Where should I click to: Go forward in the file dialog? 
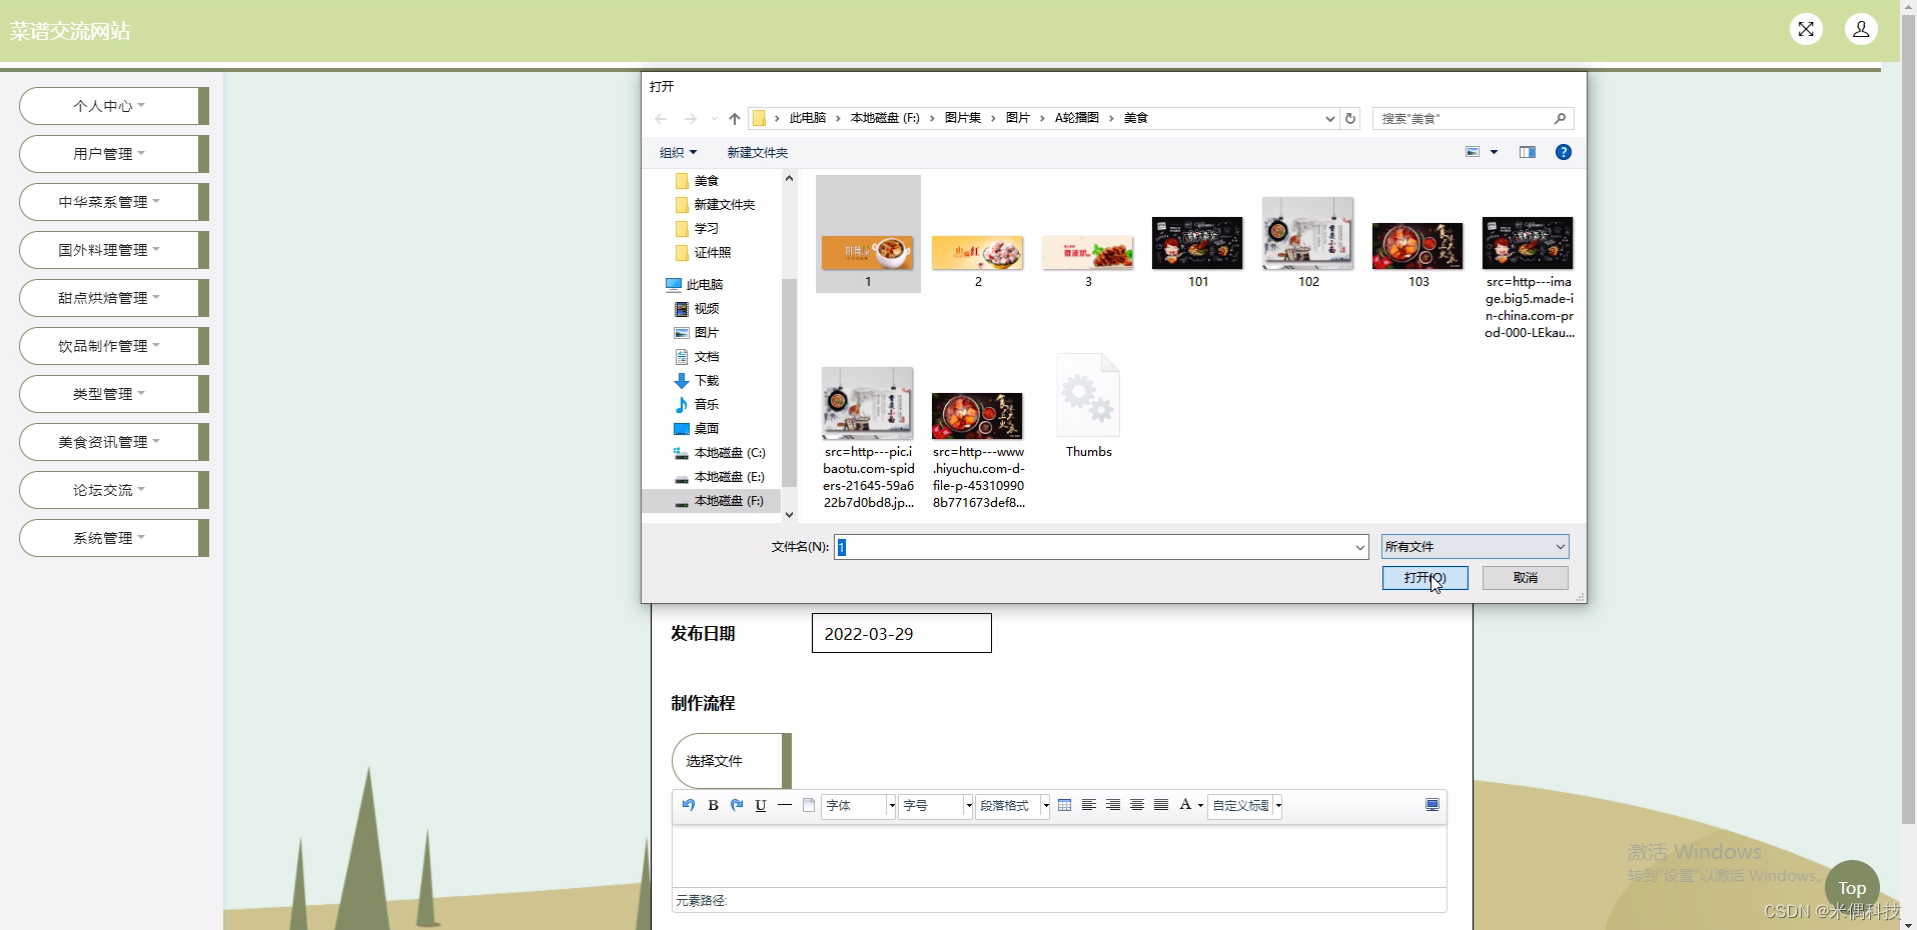tap(690, 119)
